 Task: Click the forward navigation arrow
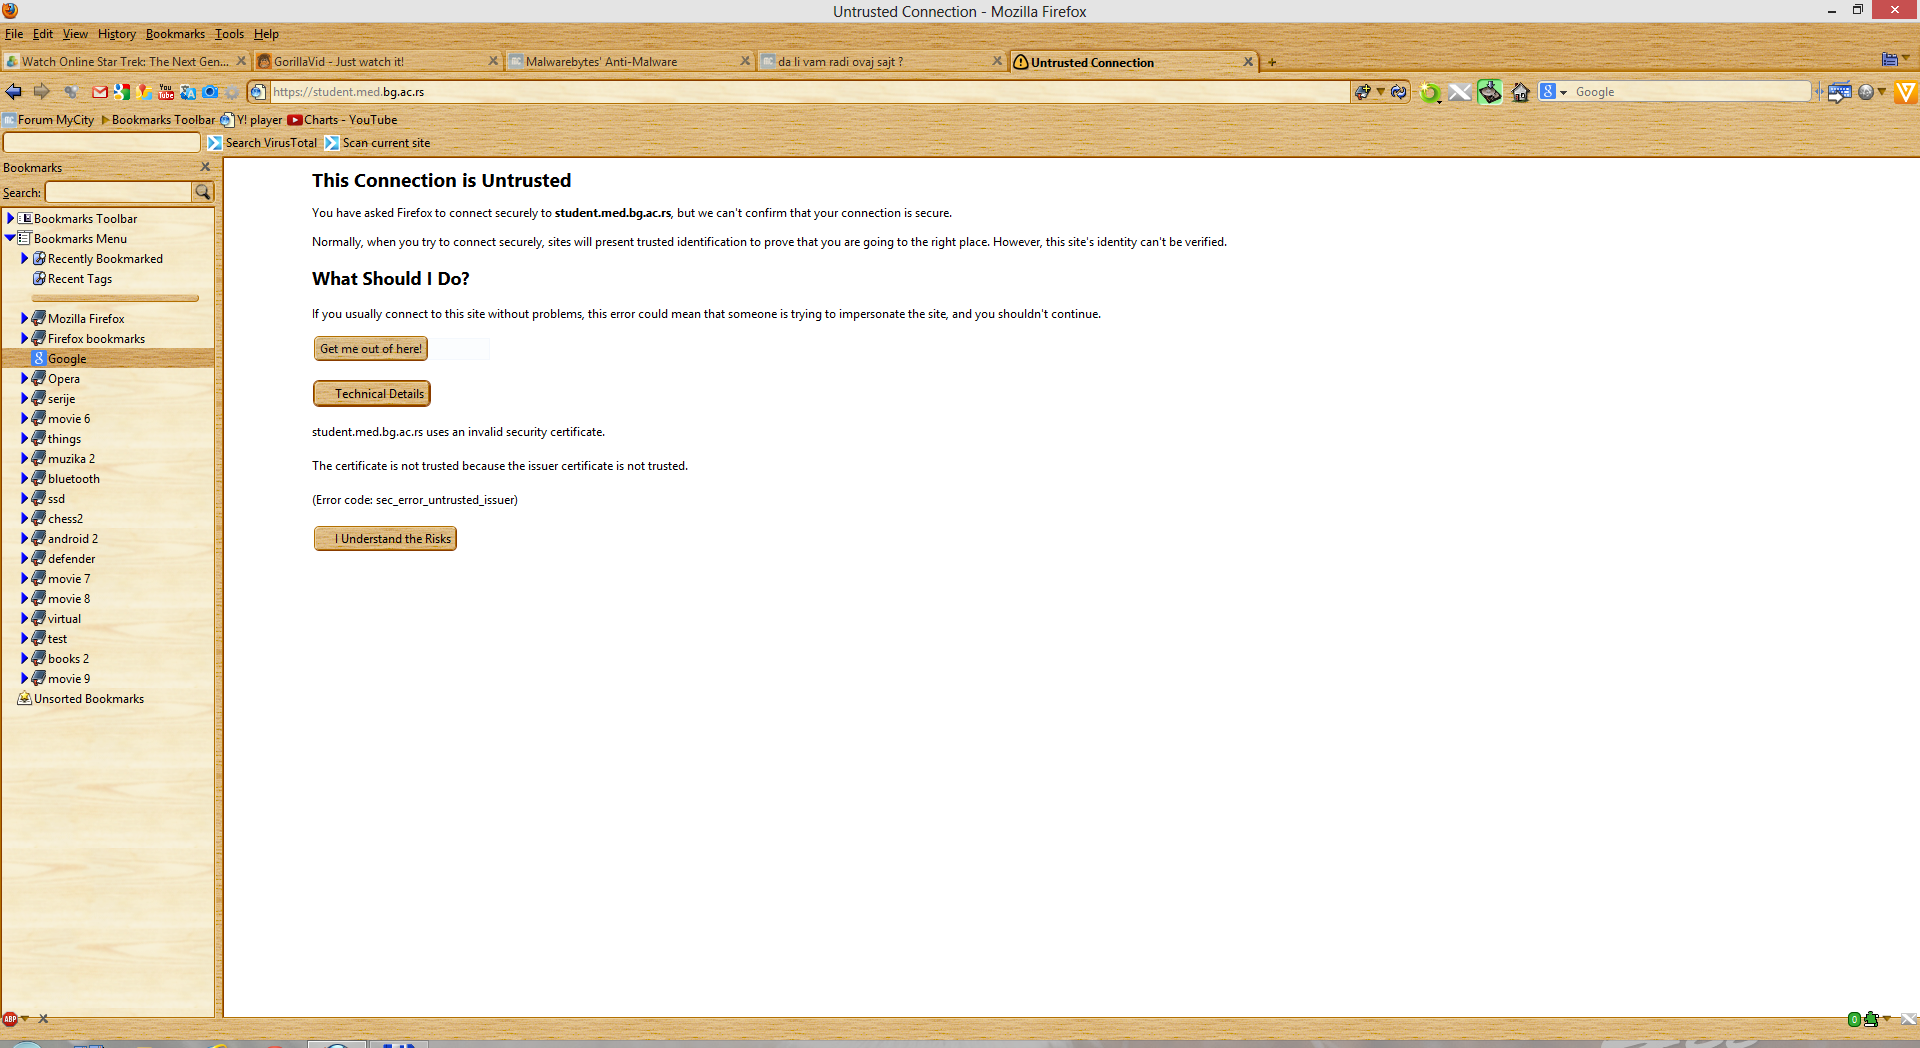[x=41, y=92]
